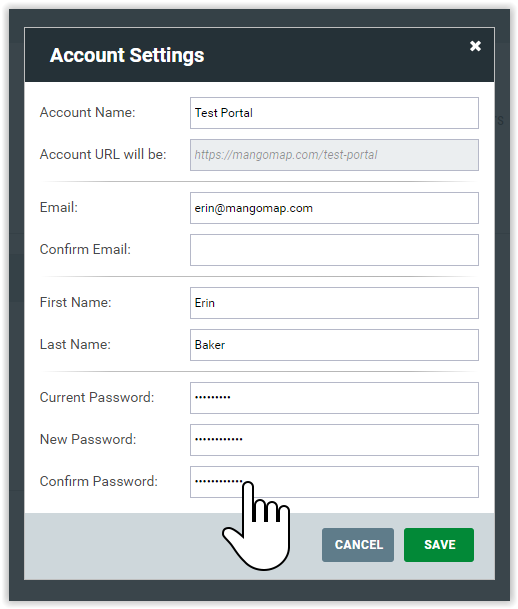This screenshot has height=609, width=518.
Task: Click the Account Name field containing Test Portal
Action: click(334, 113)
